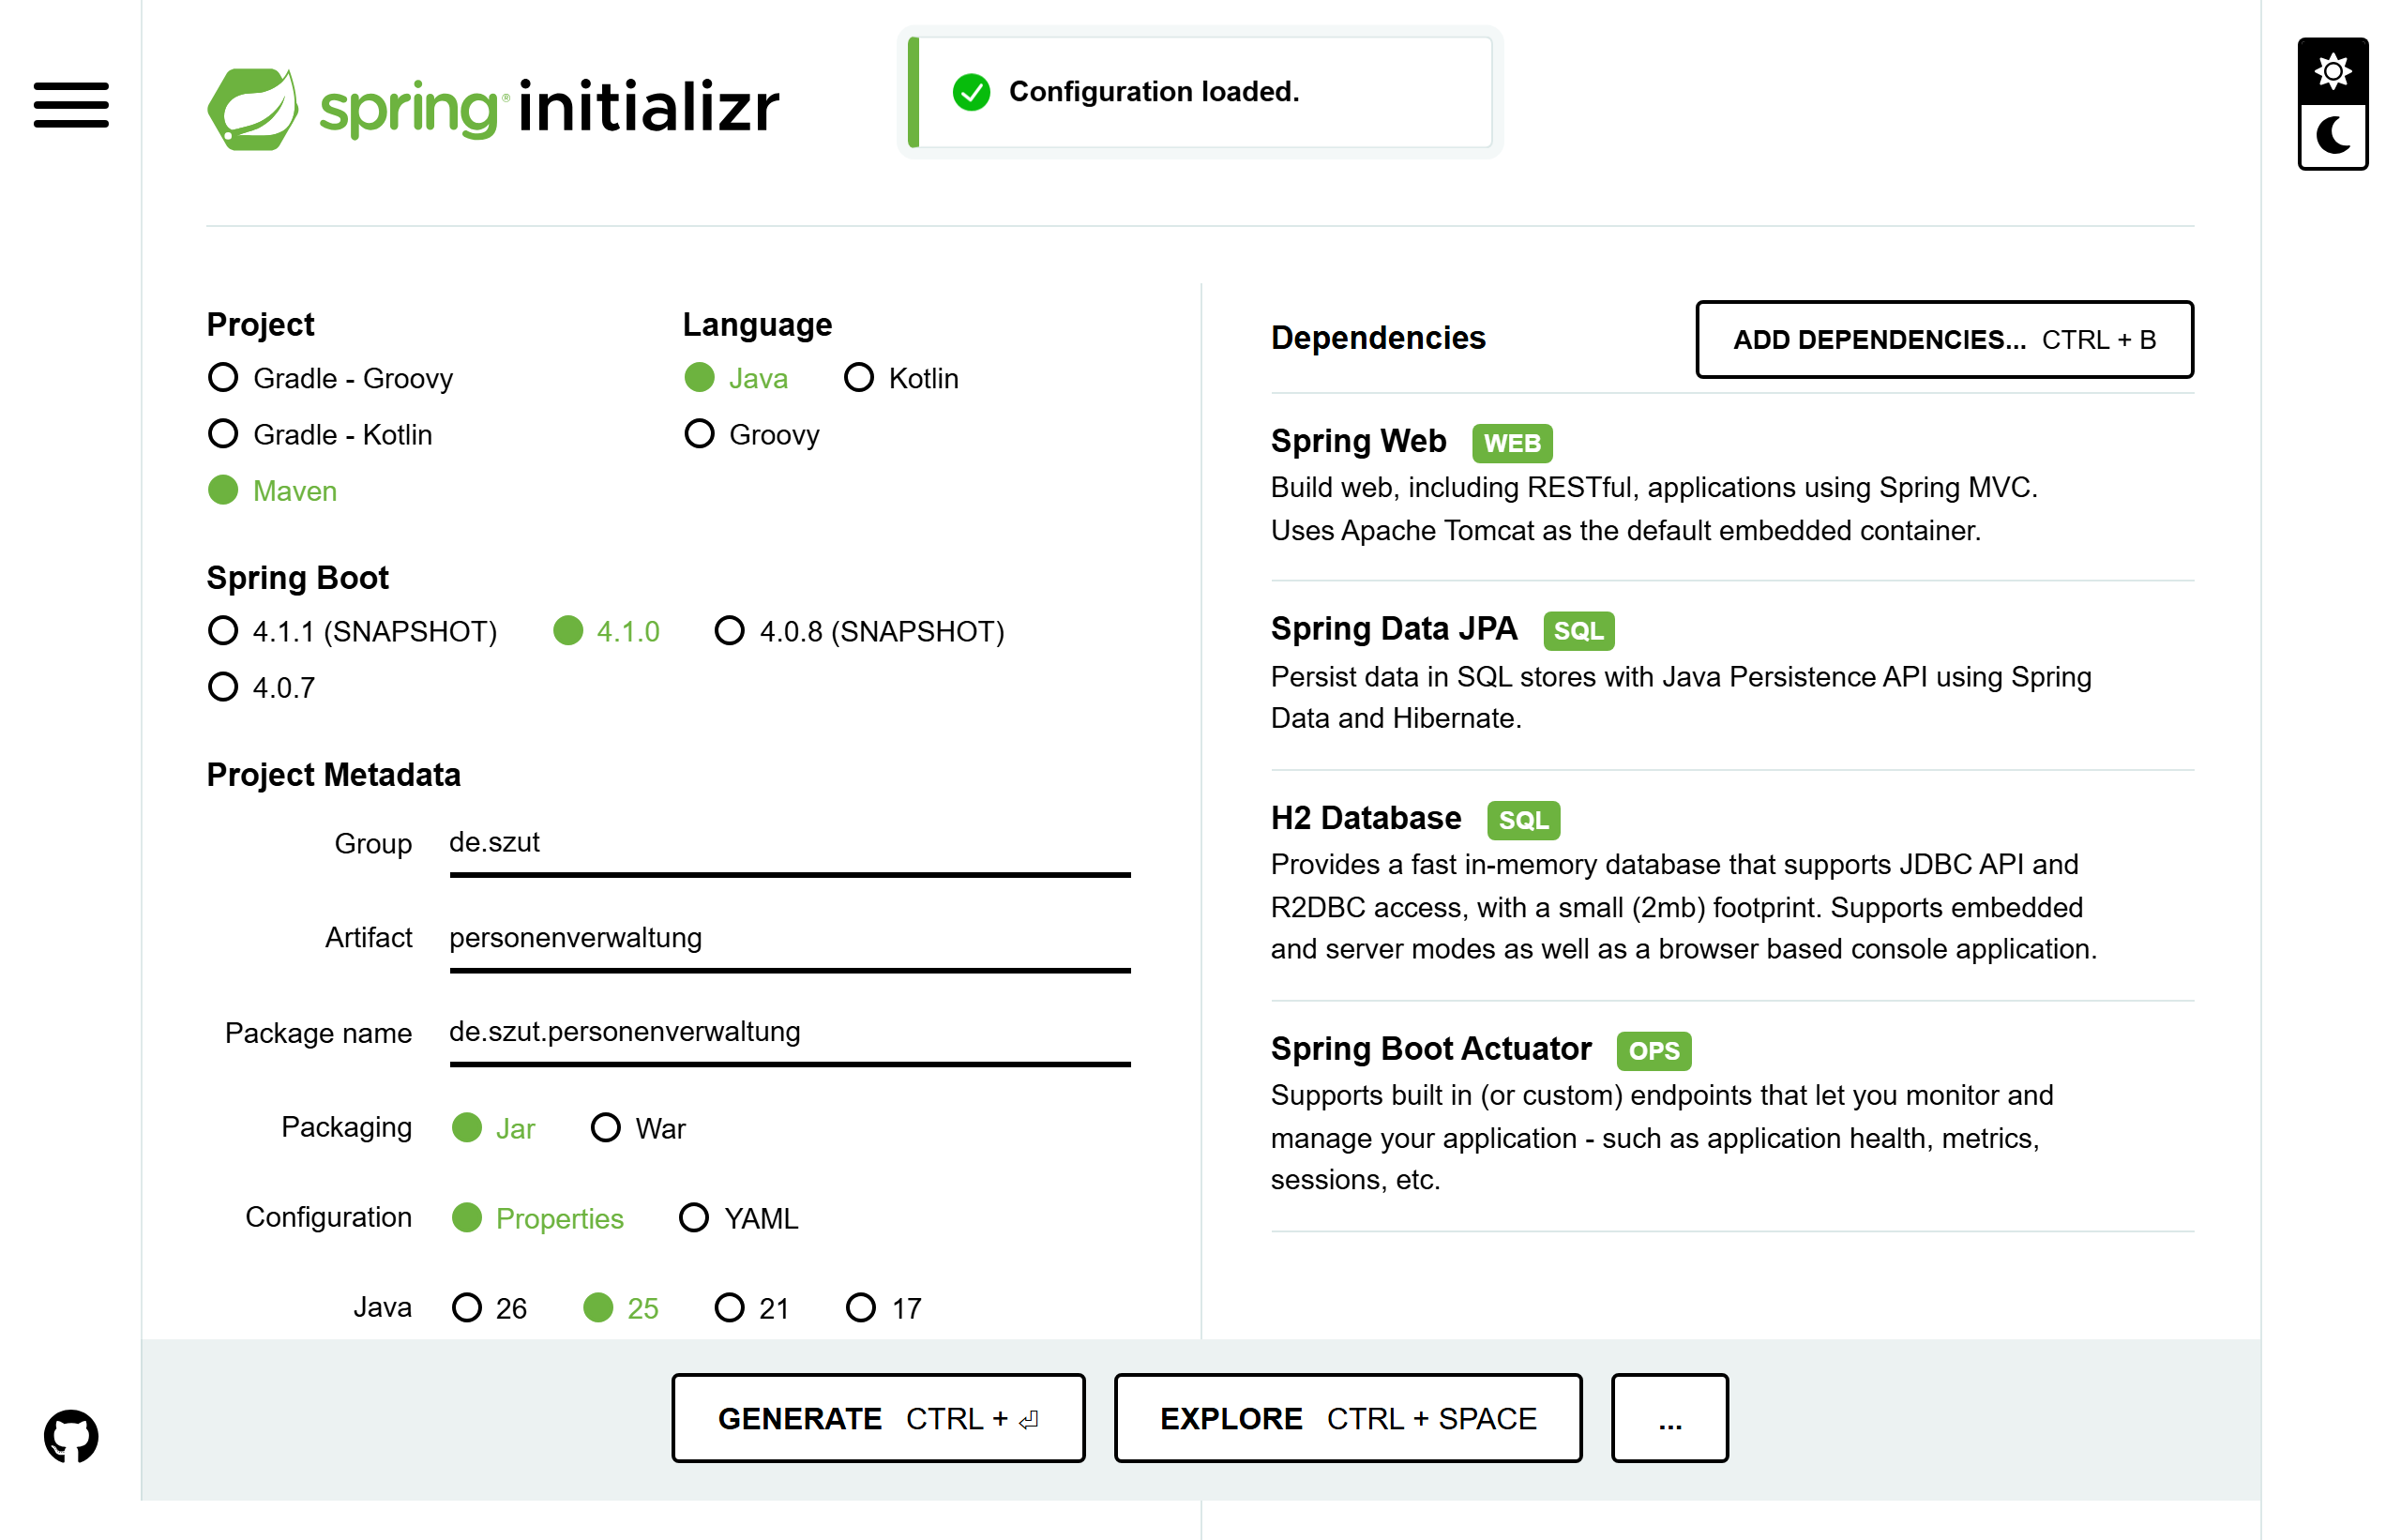The image size is (2401, 1540).
Task: Select the Gradle - Kotlin project option
Action: pos(320,435)
